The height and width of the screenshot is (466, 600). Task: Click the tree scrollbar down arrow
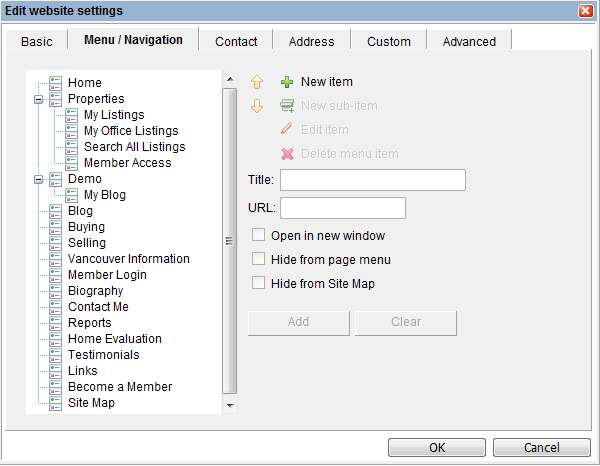pyautogui.click(x=230, y=406)
